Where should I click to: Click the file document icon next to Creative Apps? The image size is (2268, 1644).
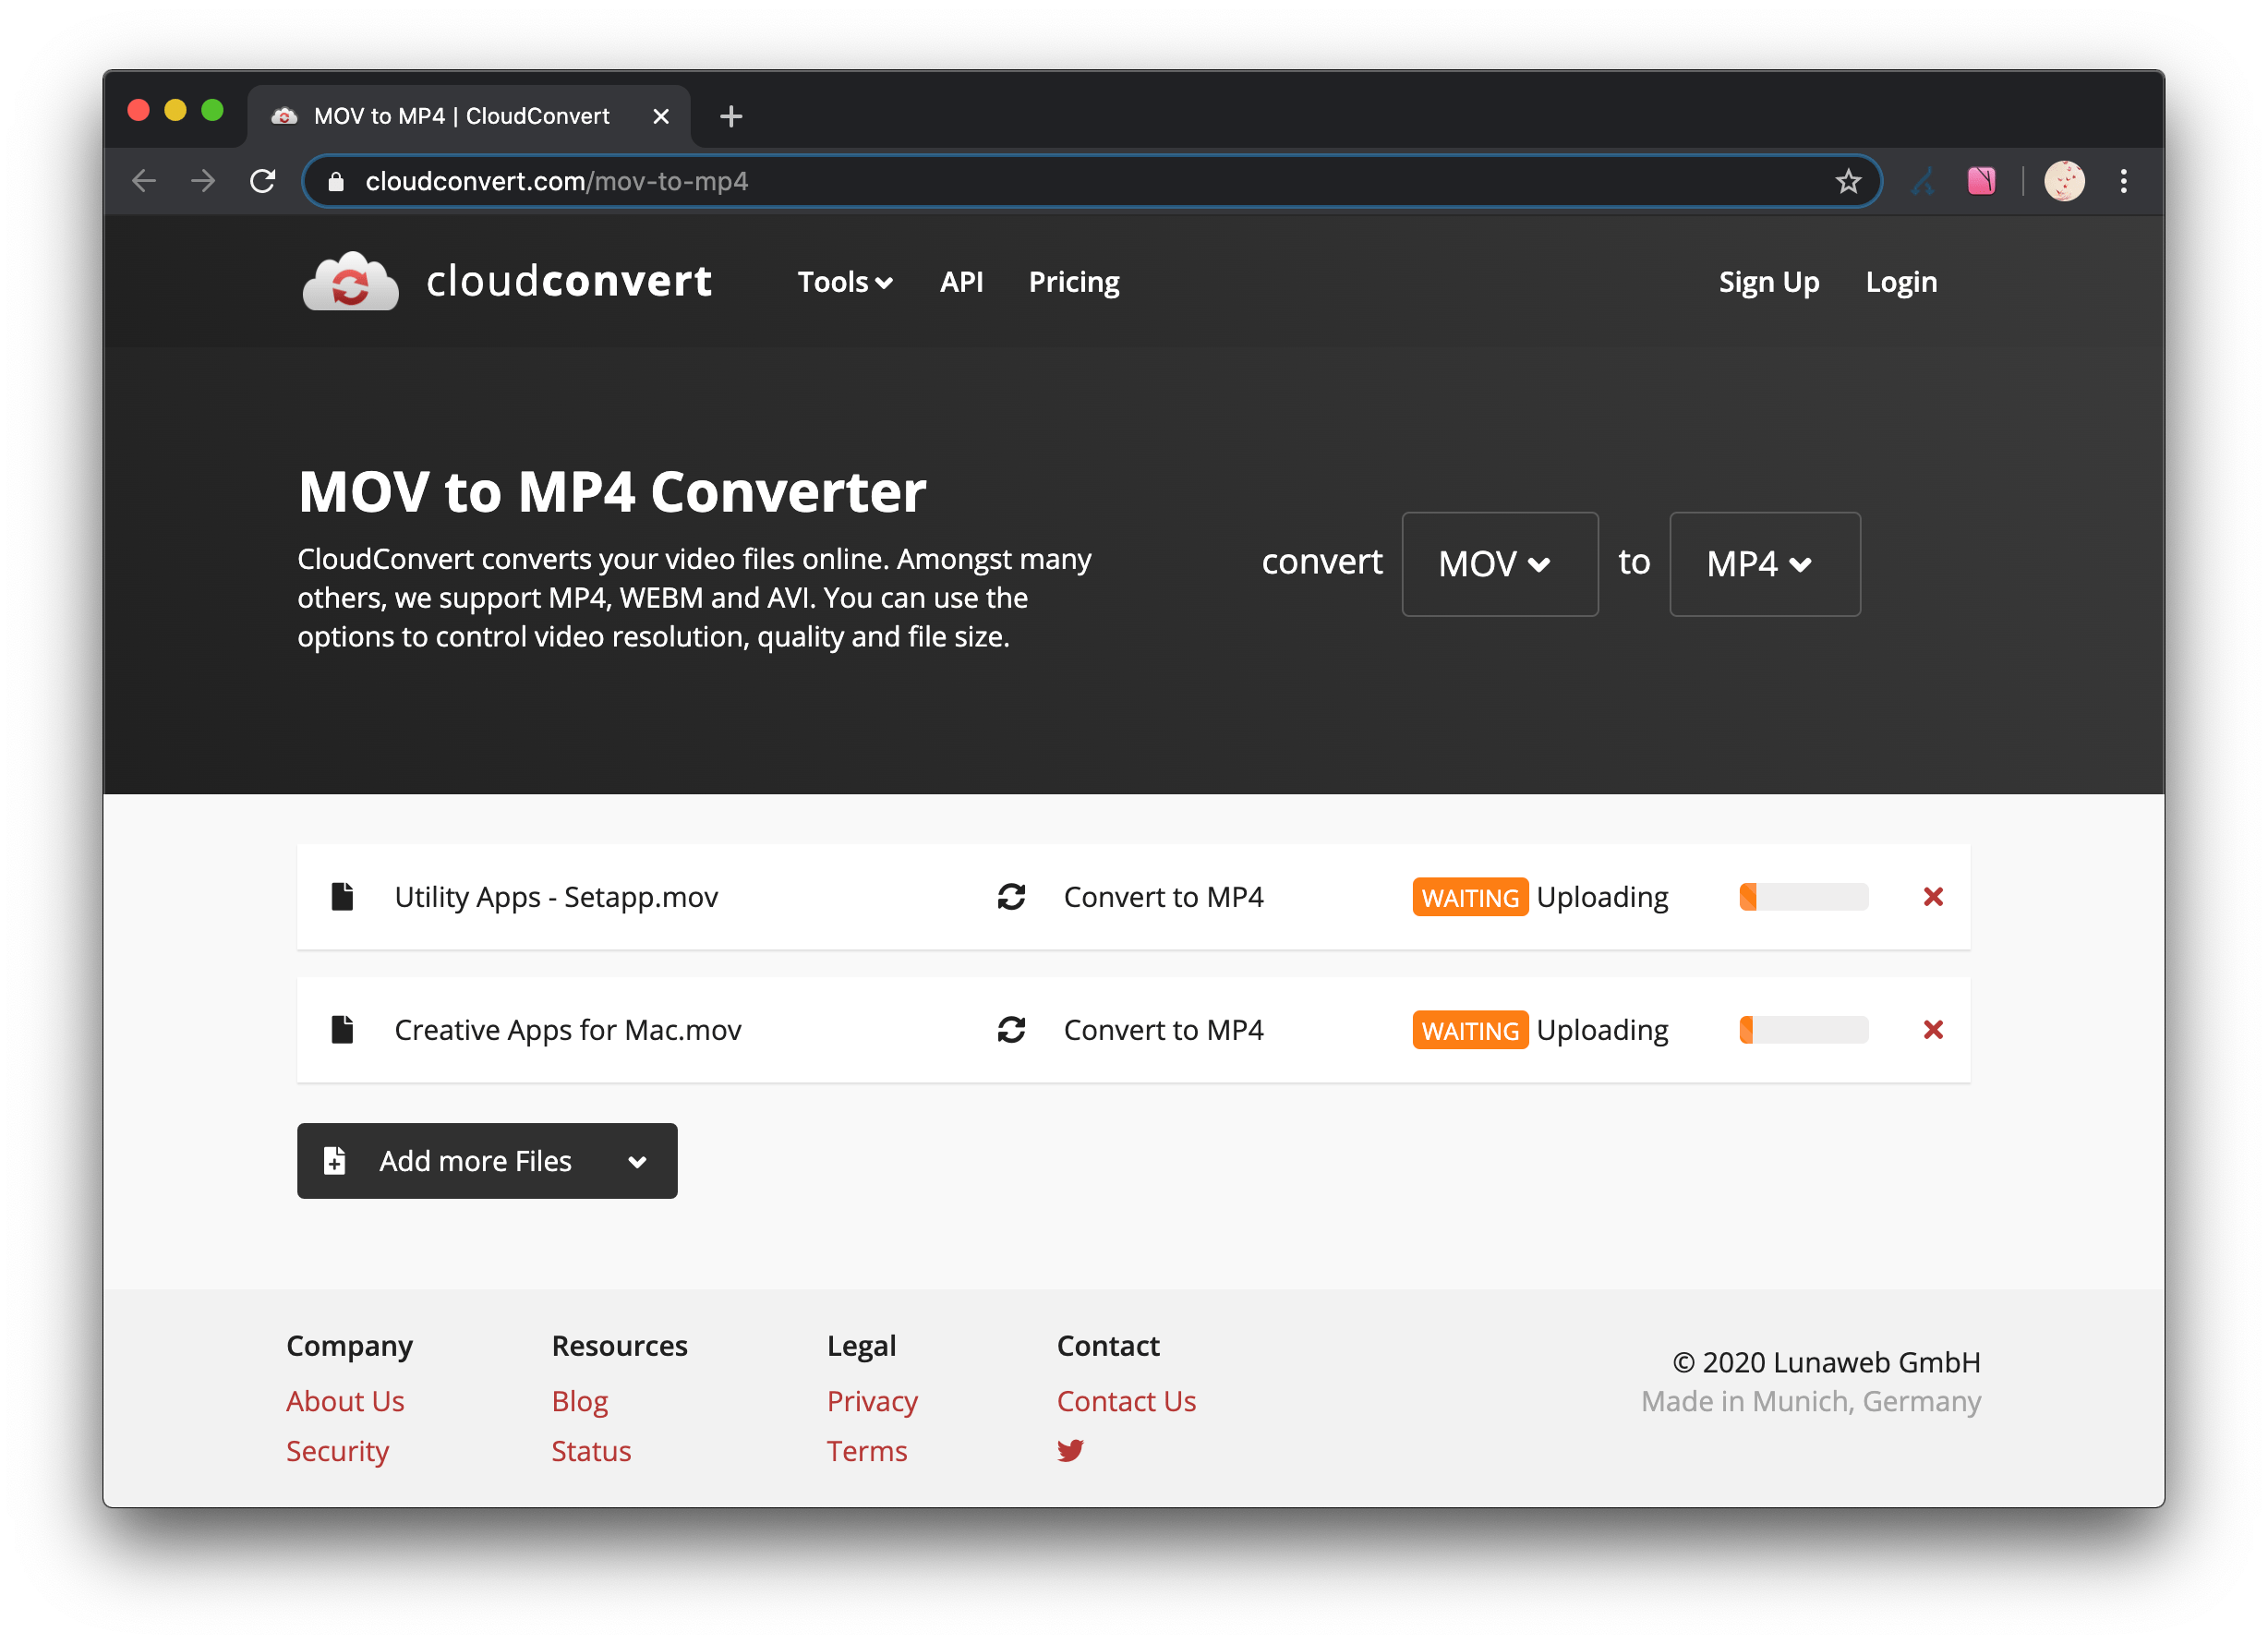click(x=338, y=1027)
